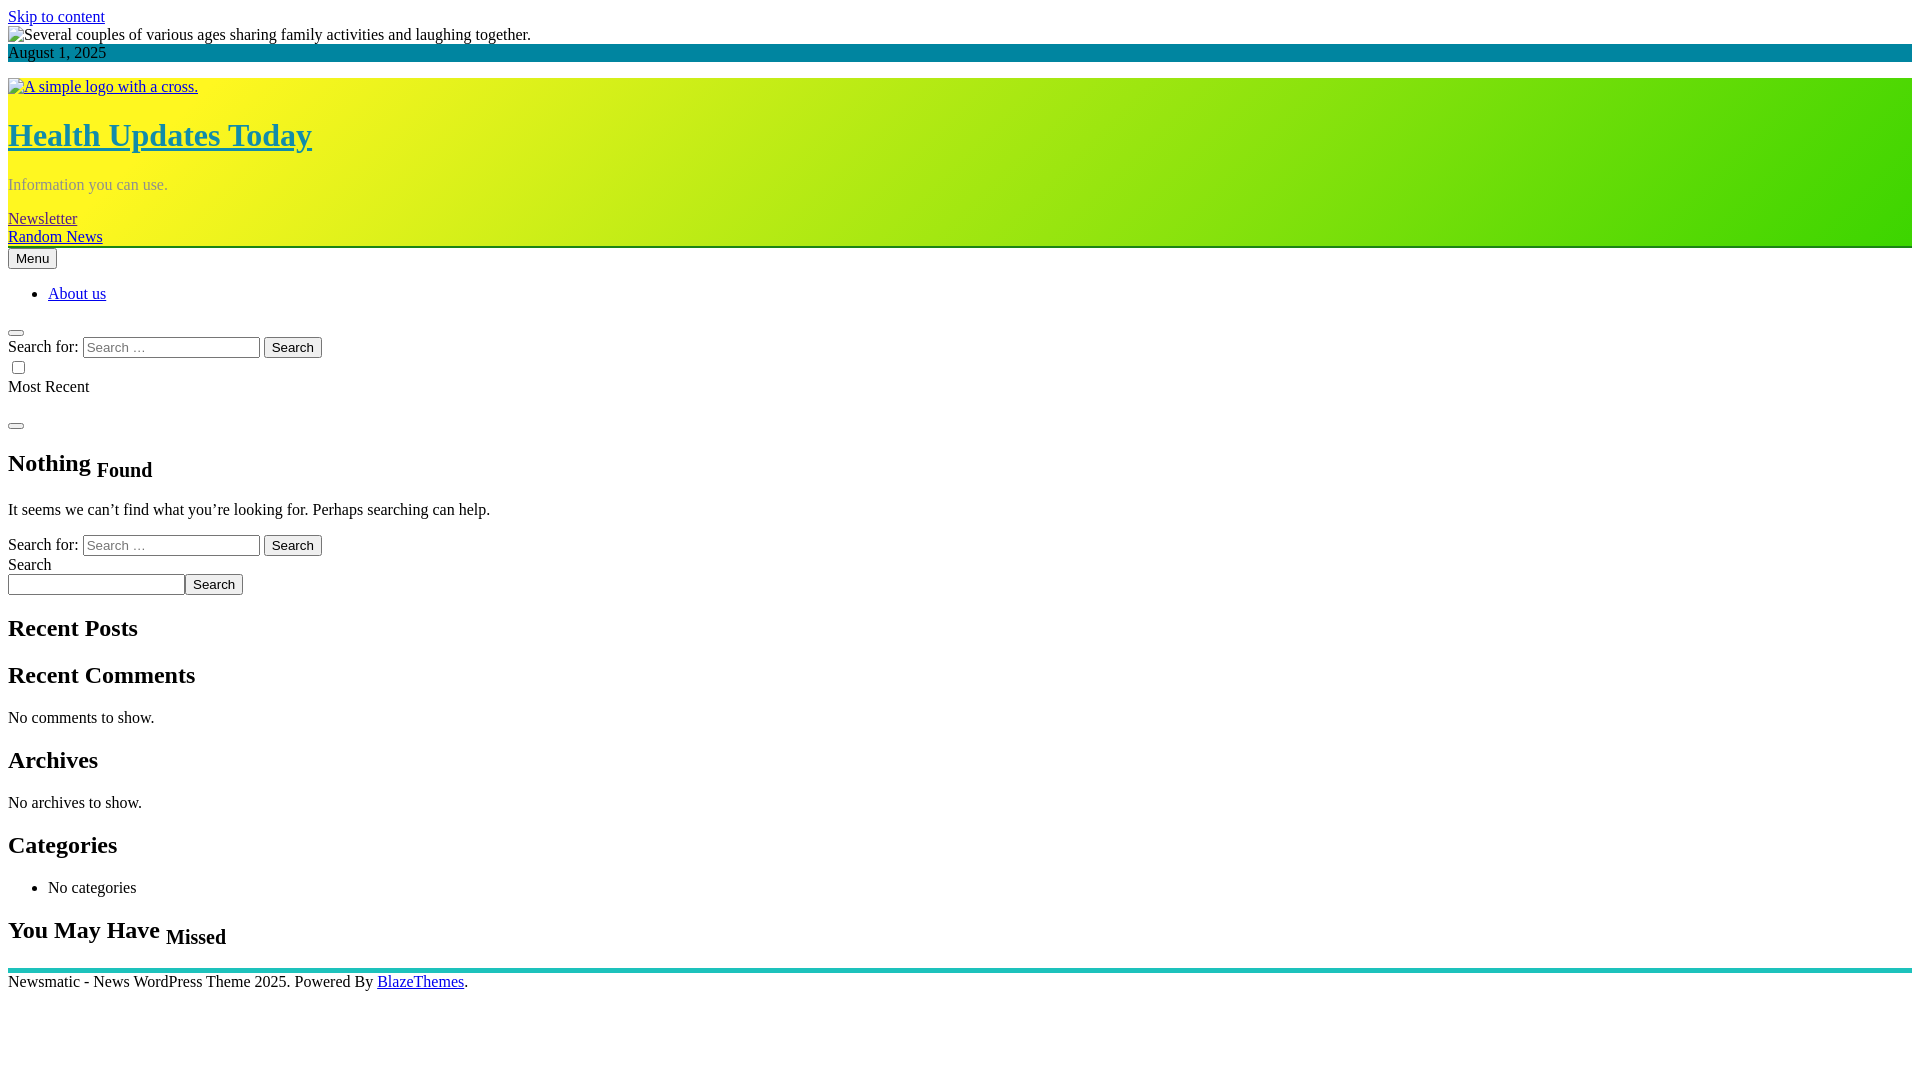This screenshot has width=1920, height=1080.
Task: Click the No categories list item
Action: point(92,887)
